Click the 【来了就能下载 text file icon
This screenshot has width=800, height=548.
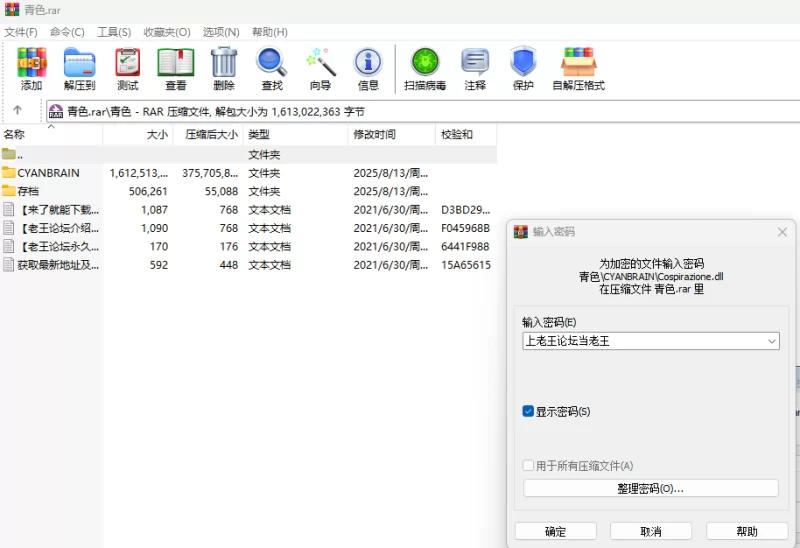coord(9,209)
